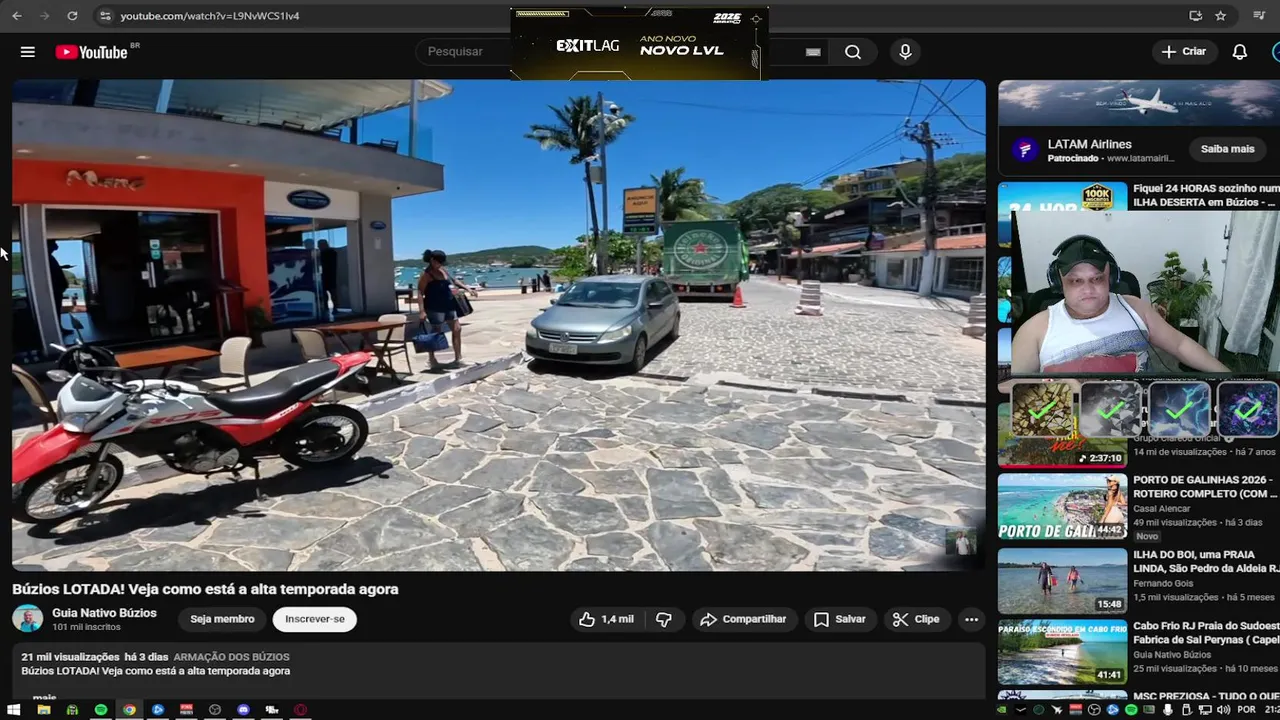
Task: Click the Fernando Gois channel name
Action: point(1164,583)
